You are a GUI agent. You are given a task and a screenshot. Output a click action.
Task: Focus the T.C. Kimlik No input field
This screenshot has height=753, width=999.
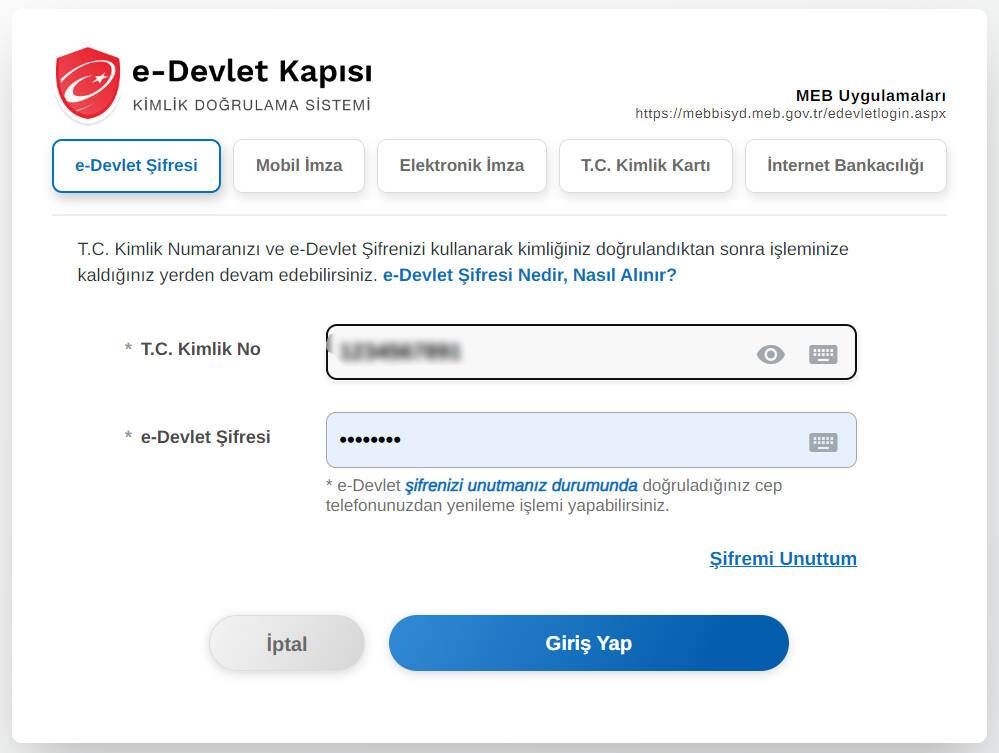540,353
